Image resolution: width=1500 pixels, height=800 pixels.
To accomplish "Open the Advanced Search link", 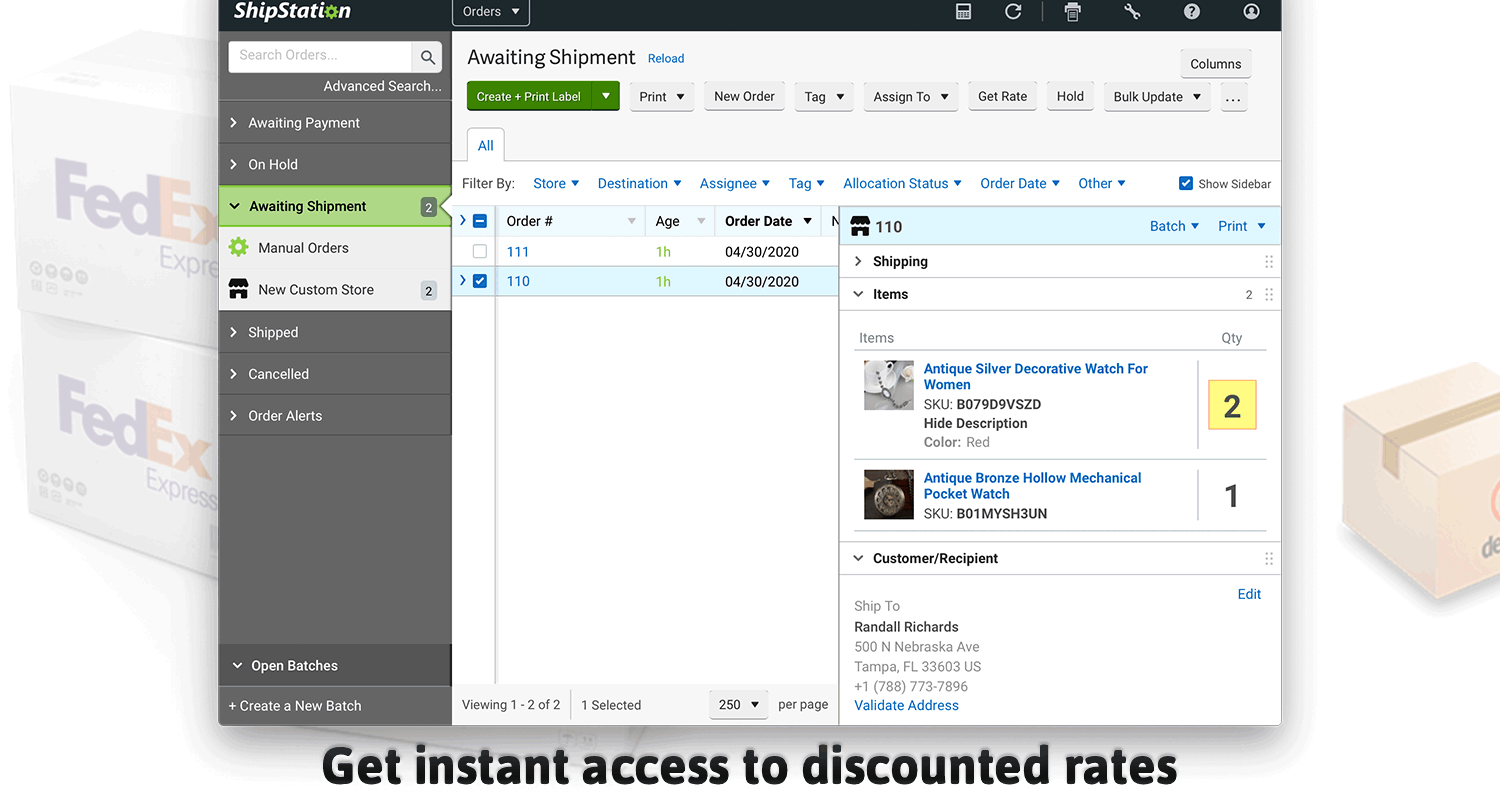I will [382, 86].
